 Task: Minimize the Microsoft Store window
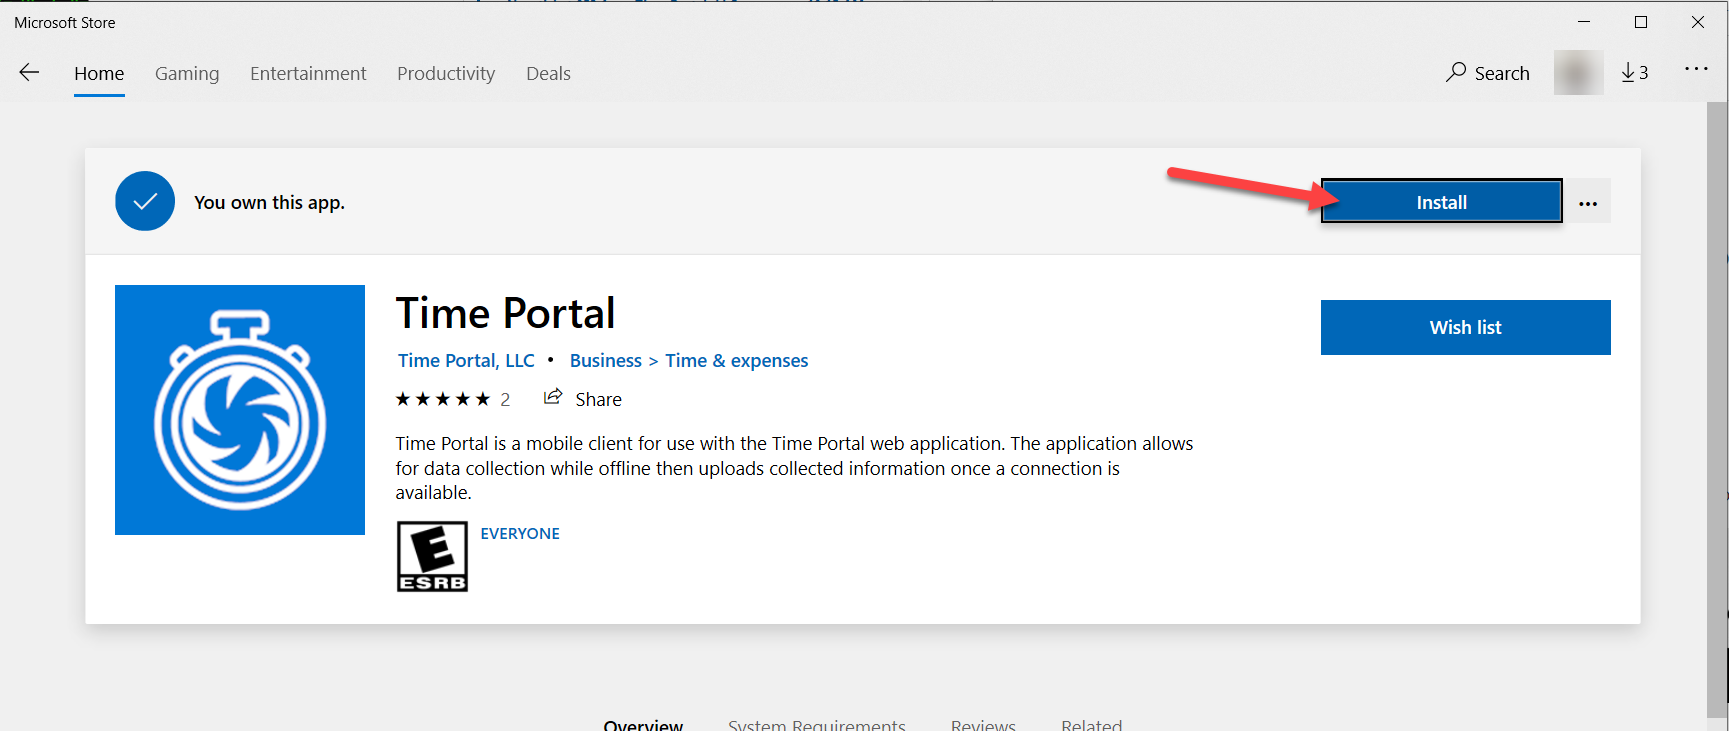tap(1584, 22)
